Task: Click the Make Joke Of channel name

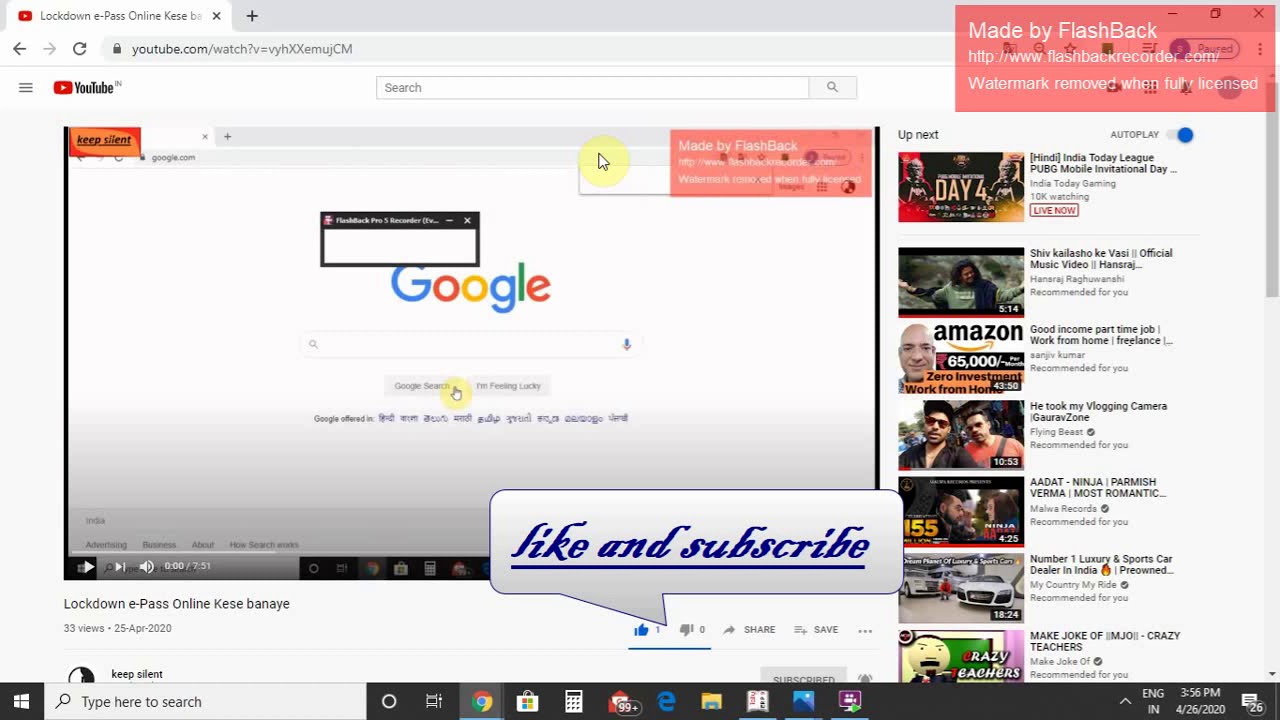Action: point(1060,662)
